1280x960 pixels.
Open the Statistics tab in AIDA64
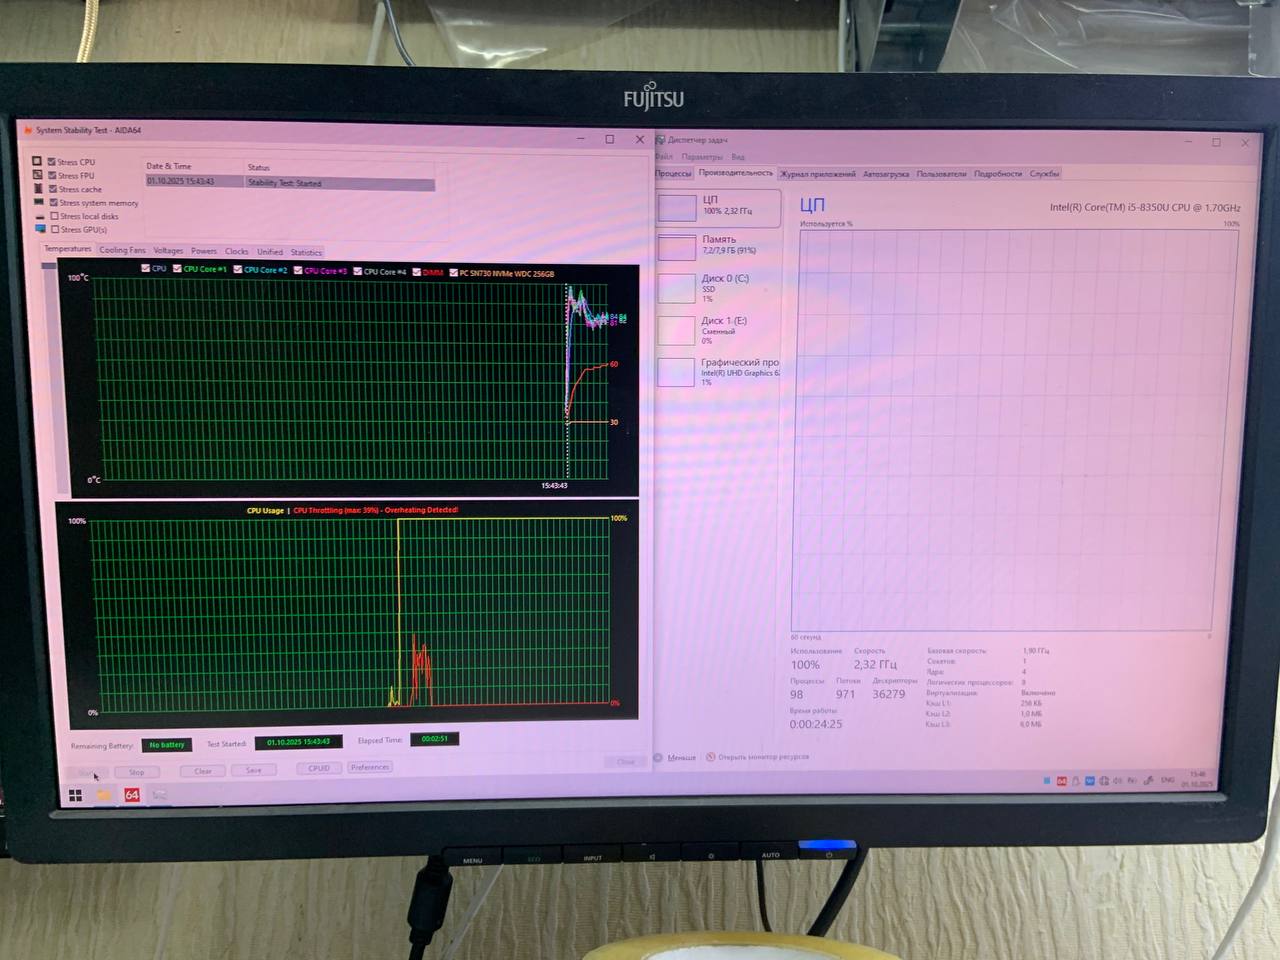pyautogui.click(x=306, y=252)
